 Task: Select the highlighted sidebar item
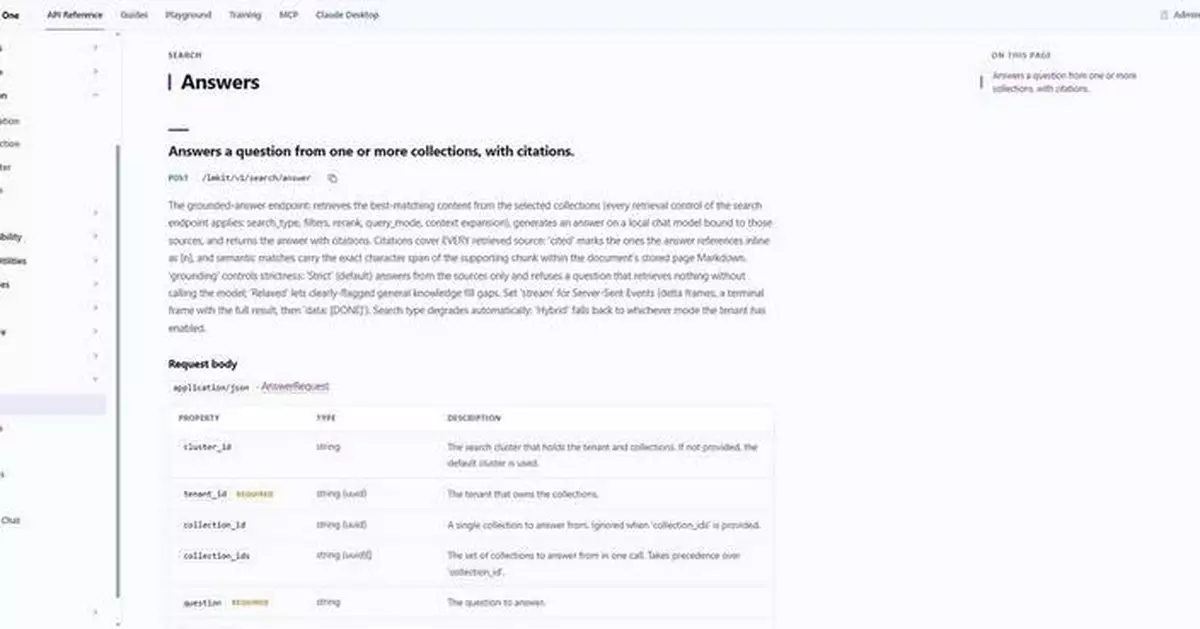coord(52,404)
